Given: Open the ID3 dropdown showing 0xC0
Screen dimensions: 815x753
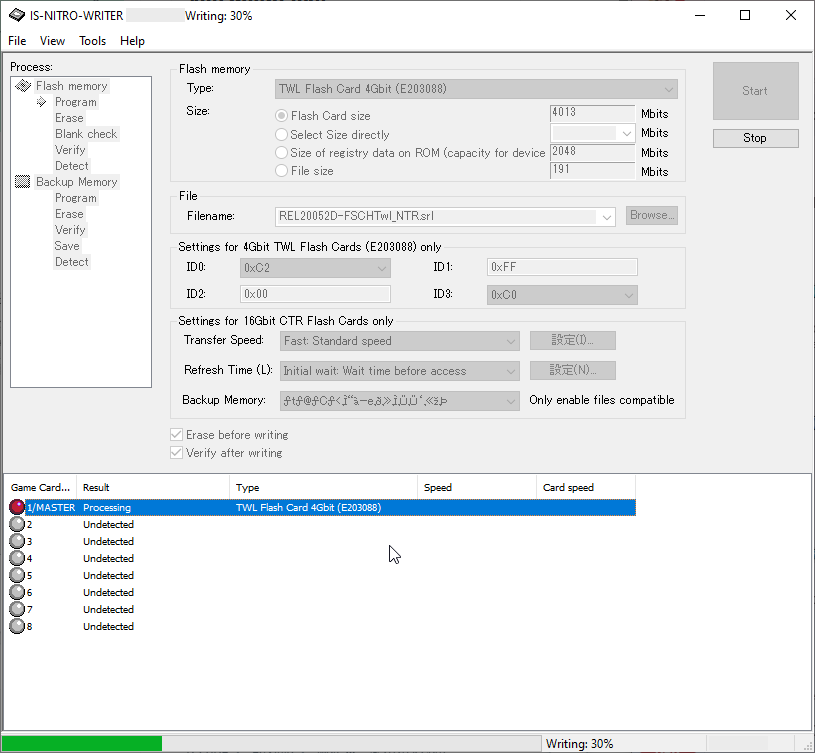Looking at the screenshot, I should [x=562, y=295].
